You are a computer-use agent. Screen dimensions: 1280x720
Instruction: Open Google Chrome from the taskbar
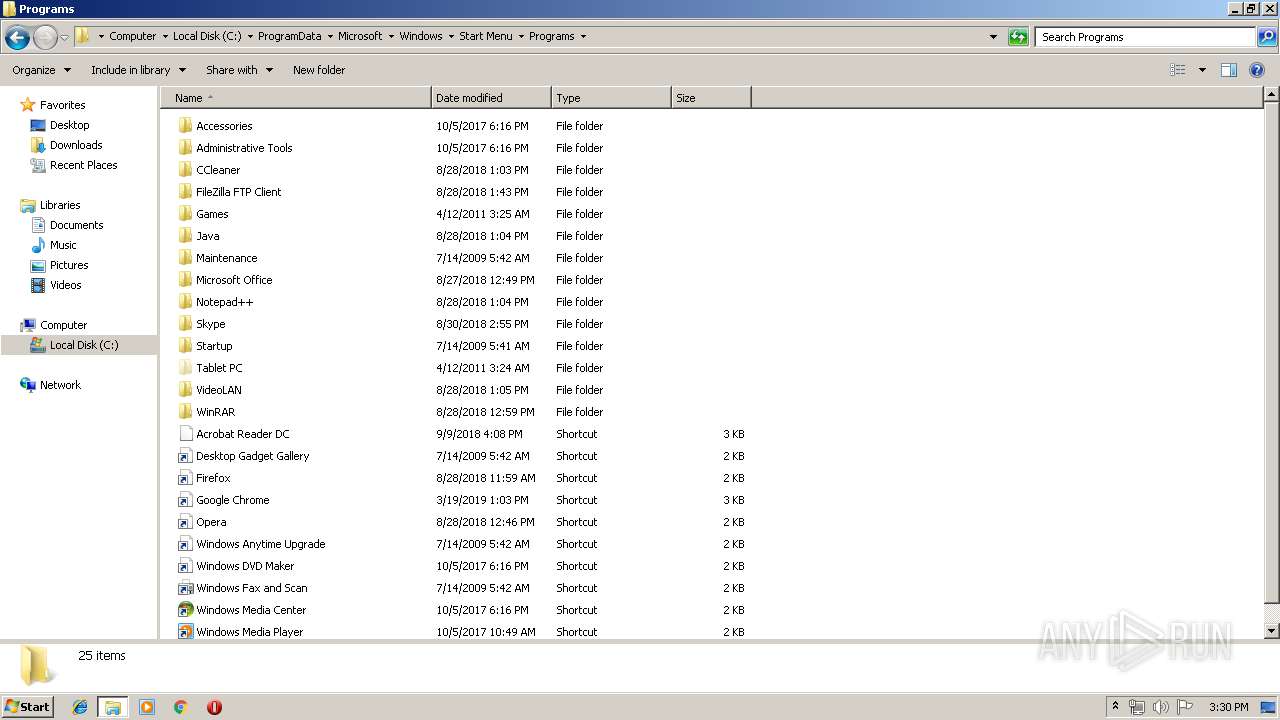point(181,707)
